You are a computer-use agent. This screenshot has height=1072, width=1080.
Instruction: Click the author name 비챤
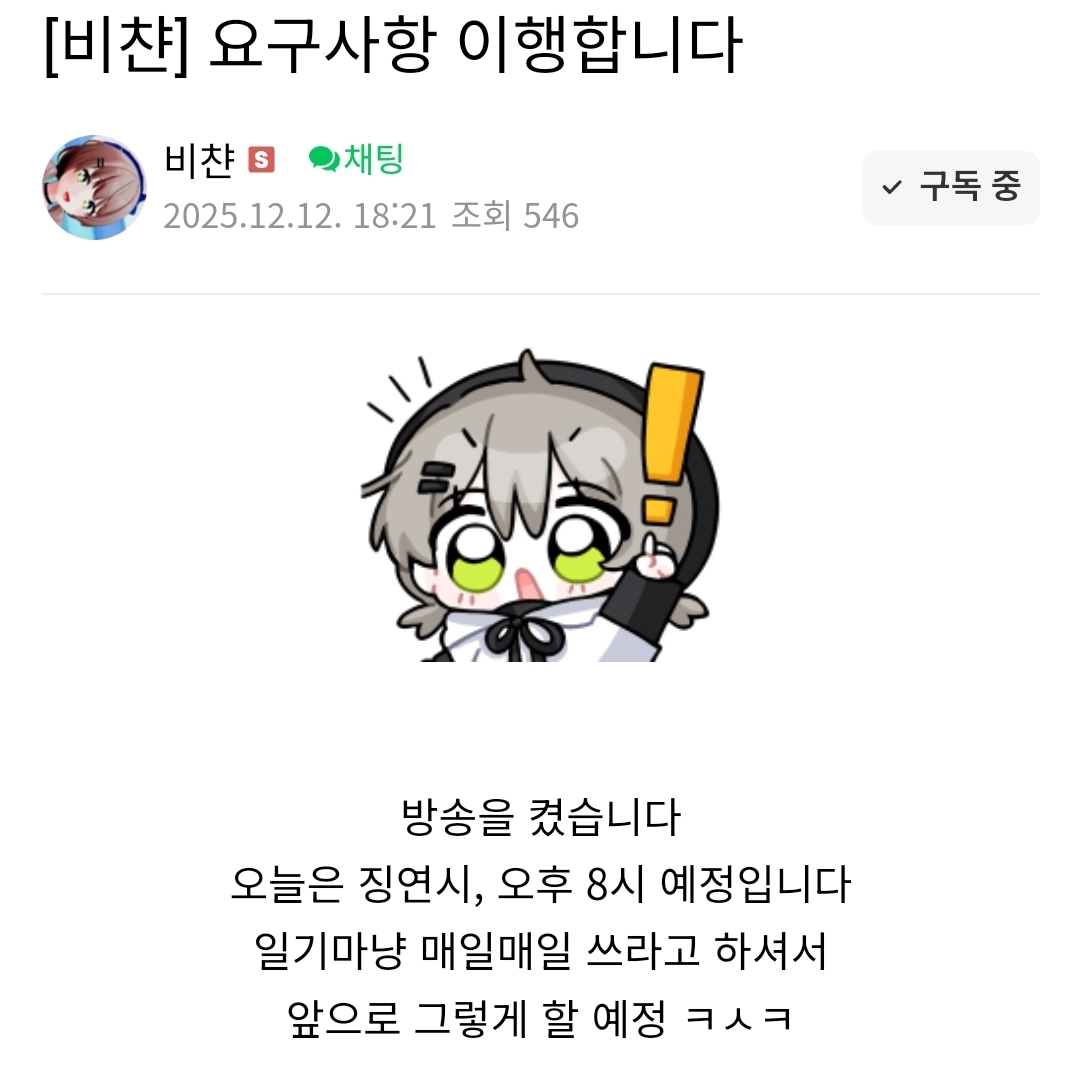click(200, 161)
